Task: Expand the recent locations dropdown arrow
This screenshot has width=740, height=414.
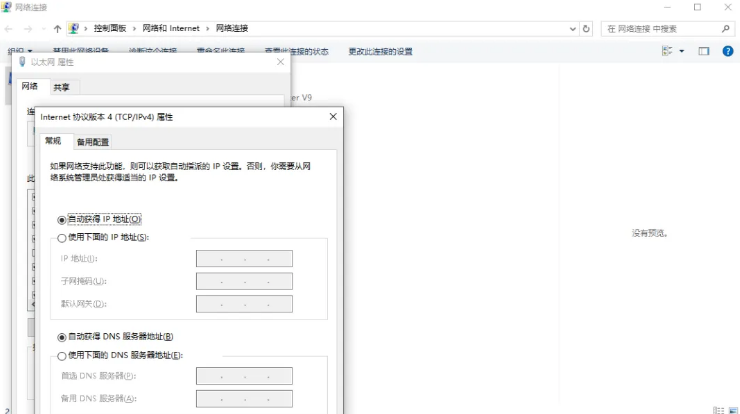Action: coord(43,29)
